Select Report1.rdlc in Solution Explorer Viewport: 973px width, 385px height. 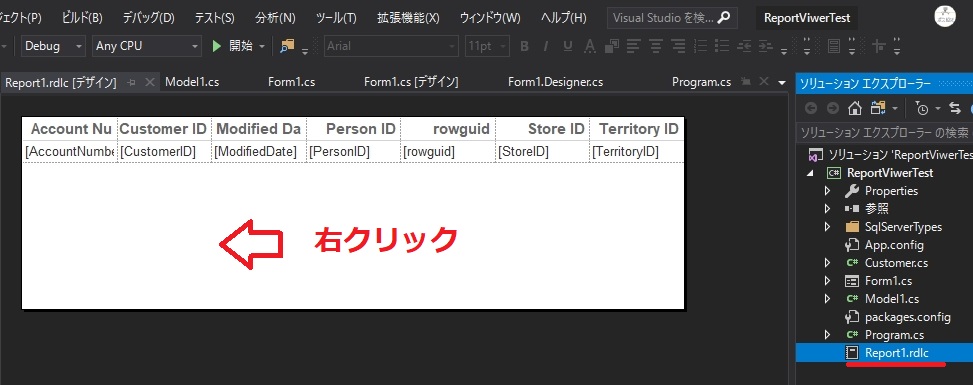coord(897,353)
